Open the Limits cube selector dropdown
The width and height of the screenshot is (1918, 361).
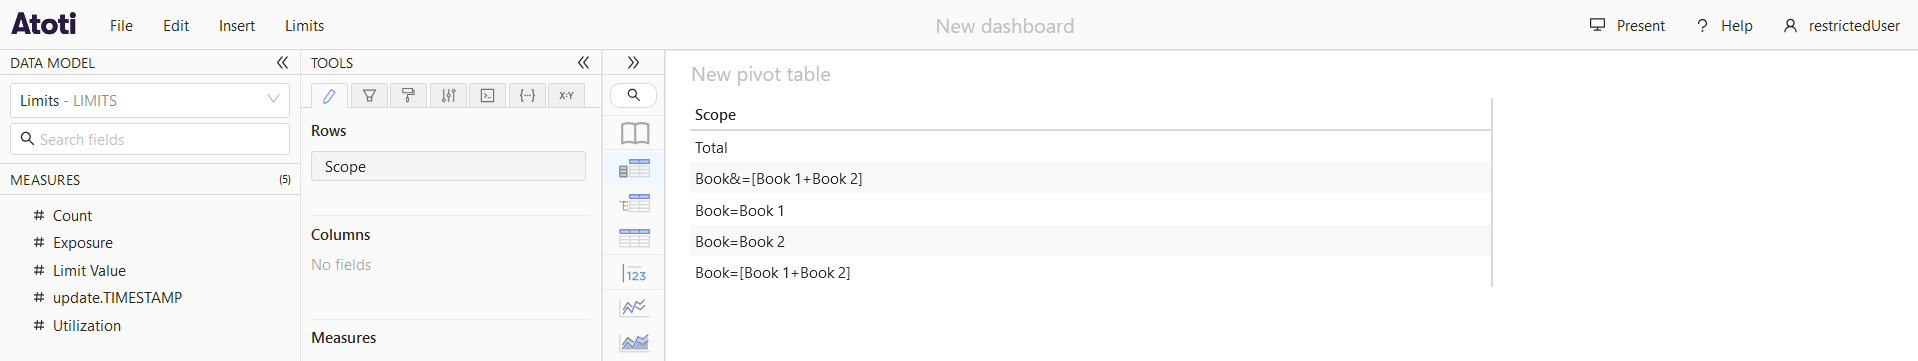pos(150,100)
